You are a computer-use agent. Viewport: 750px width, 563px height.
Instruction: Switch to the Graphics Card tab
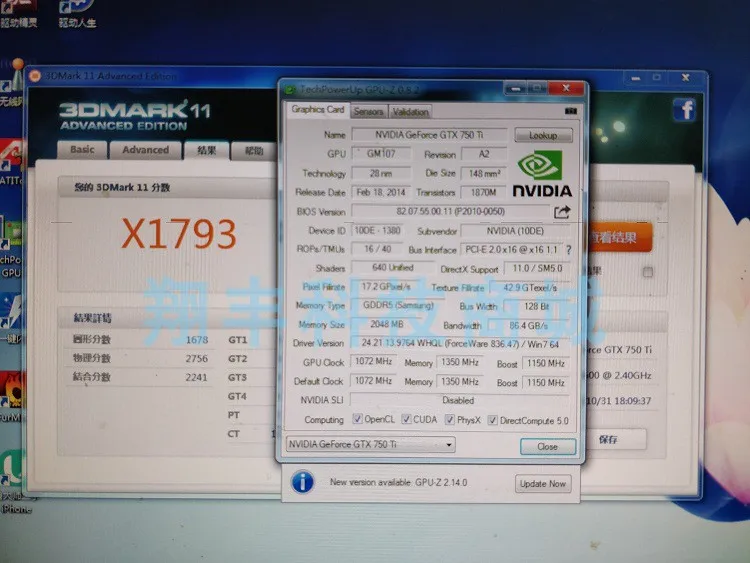click(x=318, y=110)
